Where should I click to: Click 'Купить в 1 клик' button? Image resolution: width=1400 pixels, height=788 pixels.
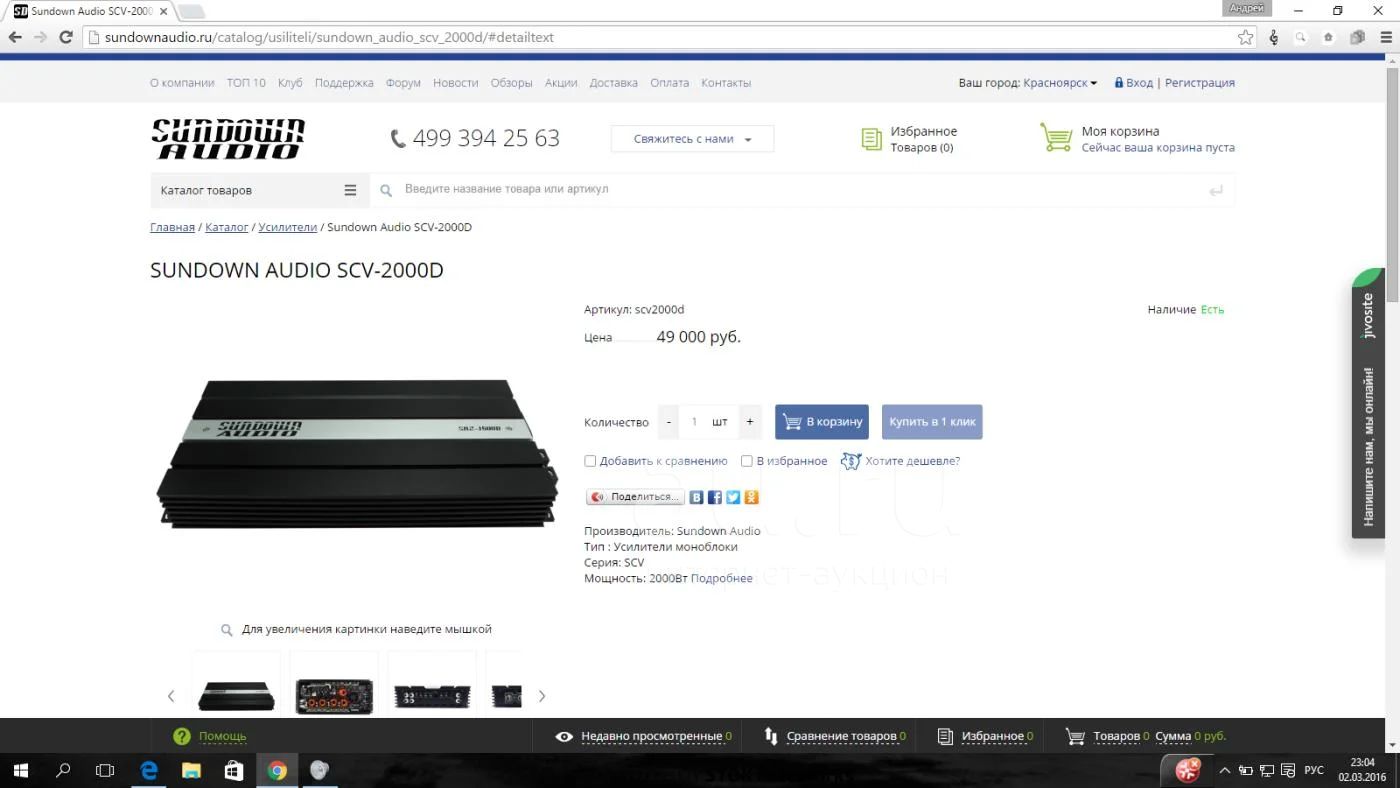pyautogui.click(x=932, y=422)
